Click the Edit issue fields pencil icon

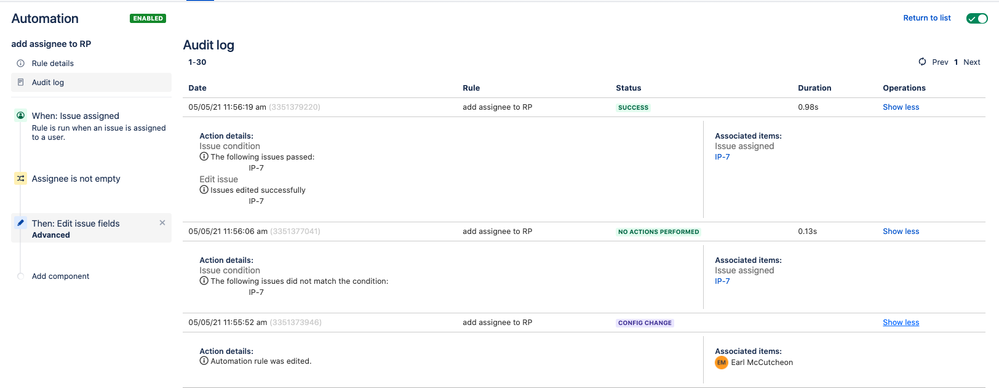pos(20,224)
